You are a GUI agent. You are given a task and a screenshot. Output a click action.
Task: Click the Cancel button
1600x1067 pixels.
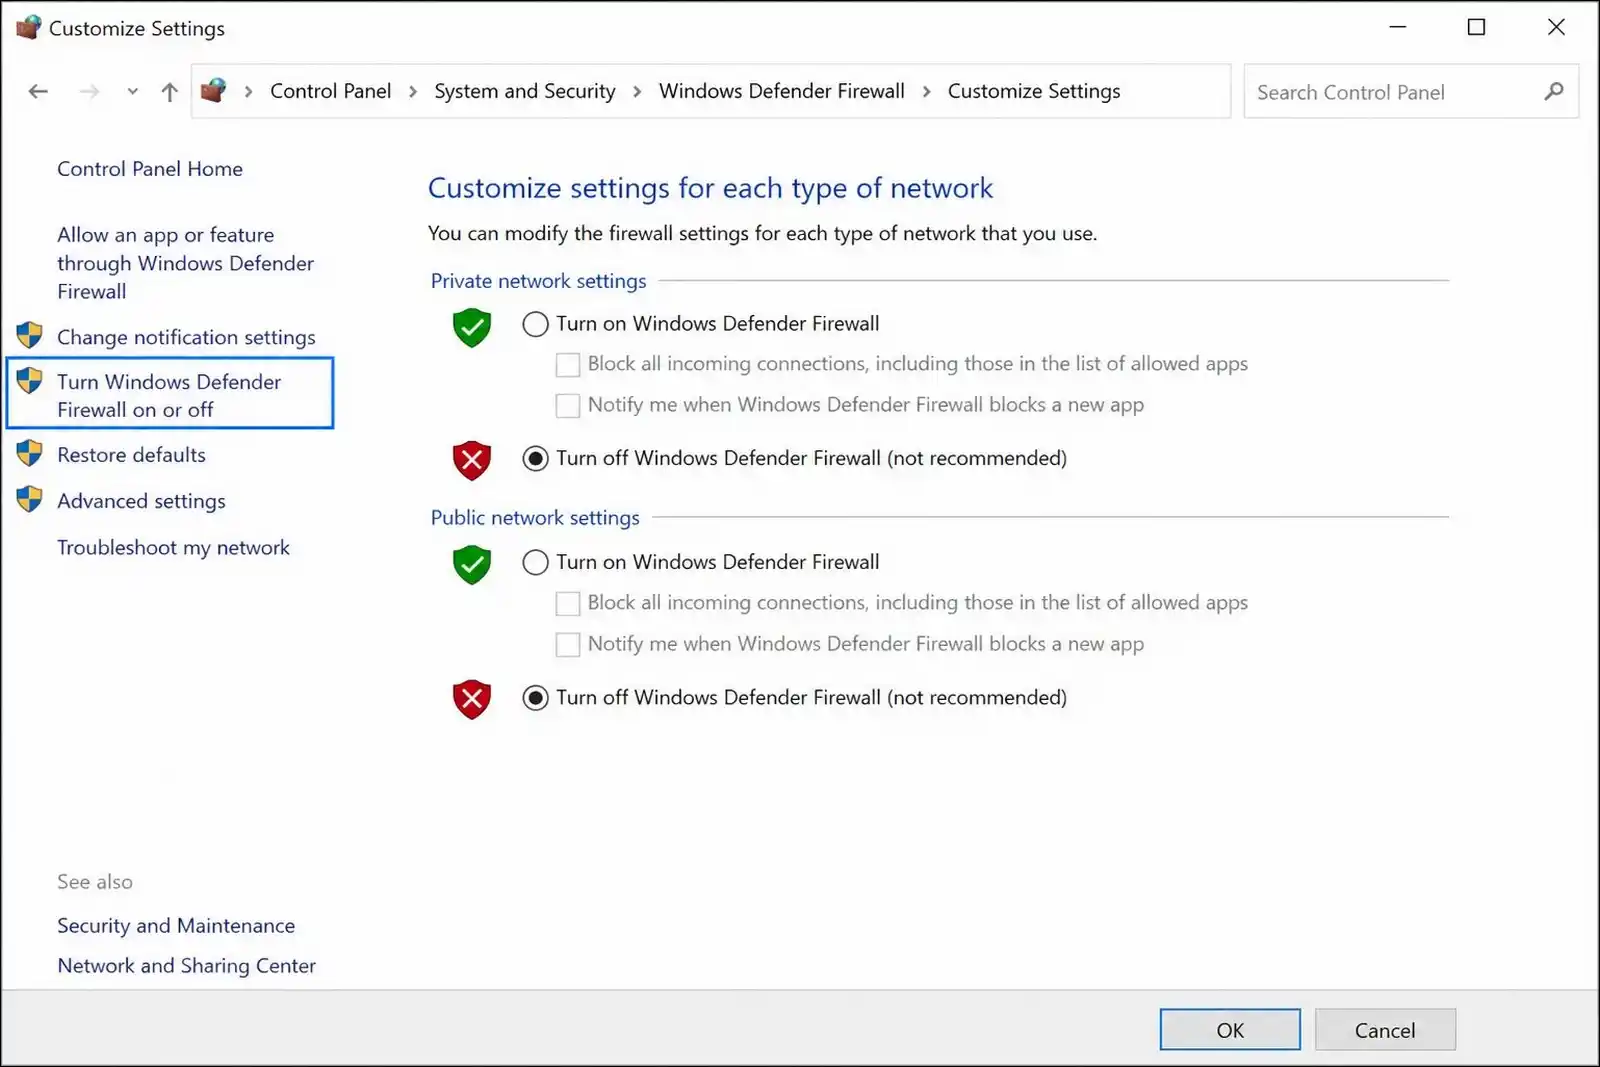pos(1385,1030)
